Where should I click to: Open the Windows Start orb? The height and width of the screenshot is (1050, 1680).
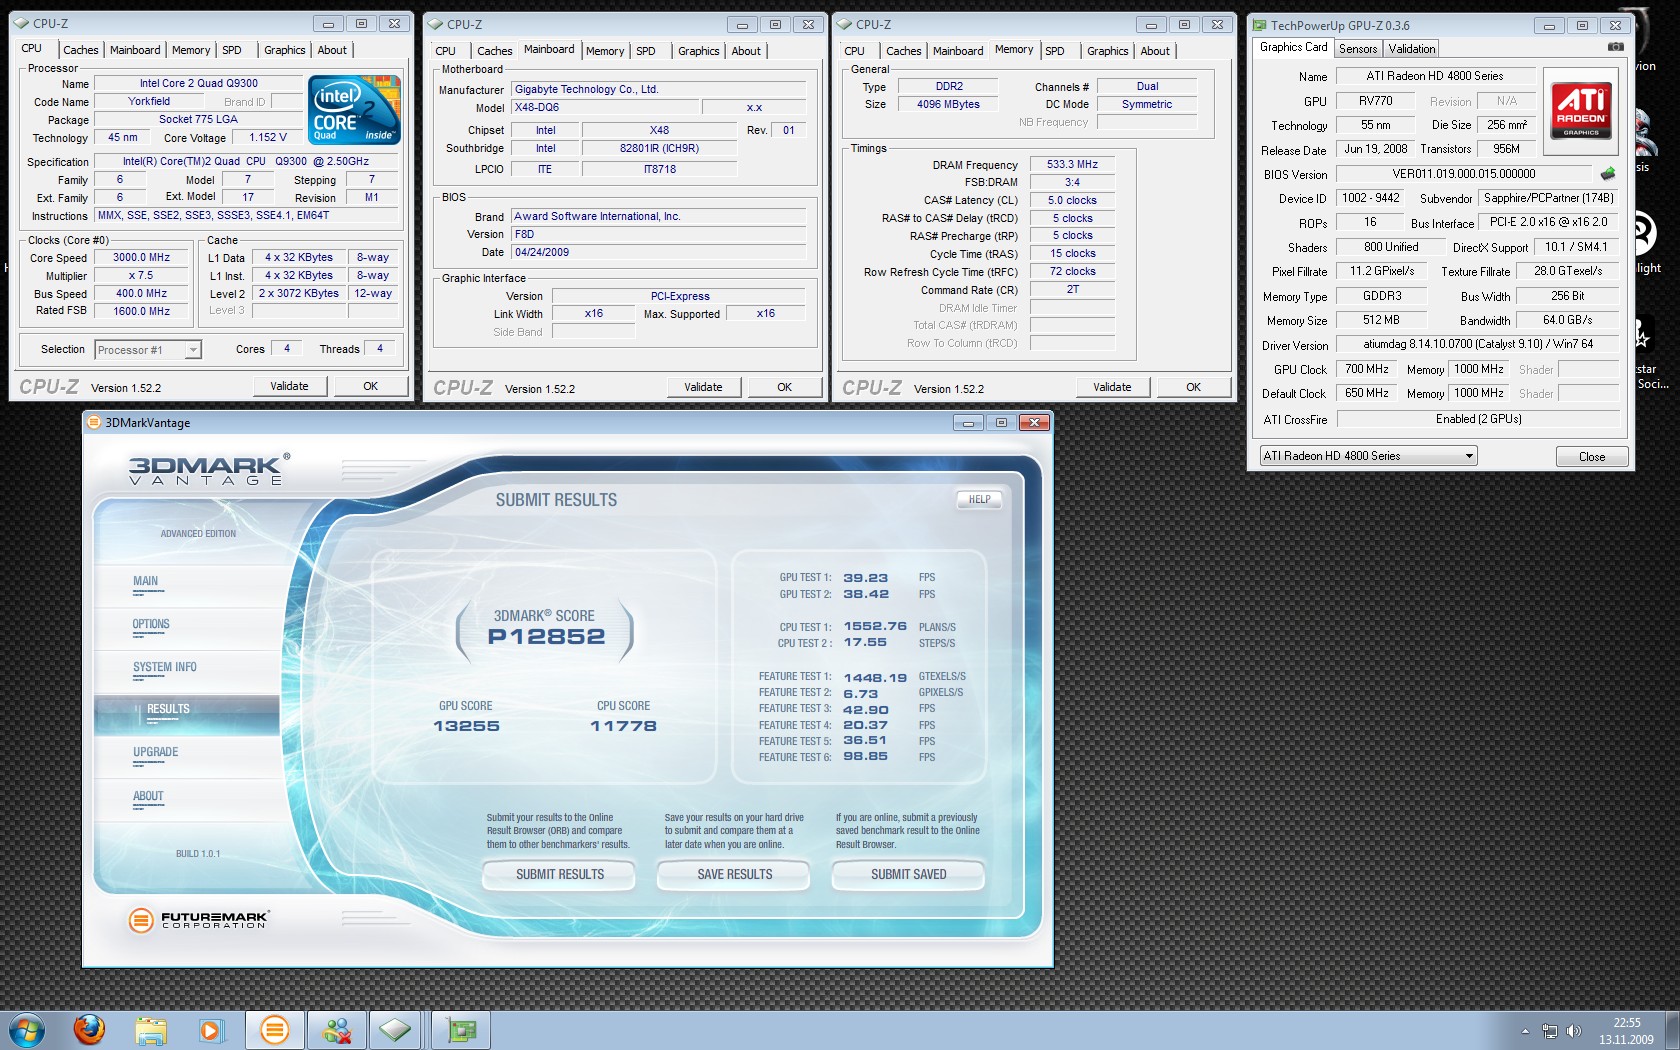[27, 1030]
